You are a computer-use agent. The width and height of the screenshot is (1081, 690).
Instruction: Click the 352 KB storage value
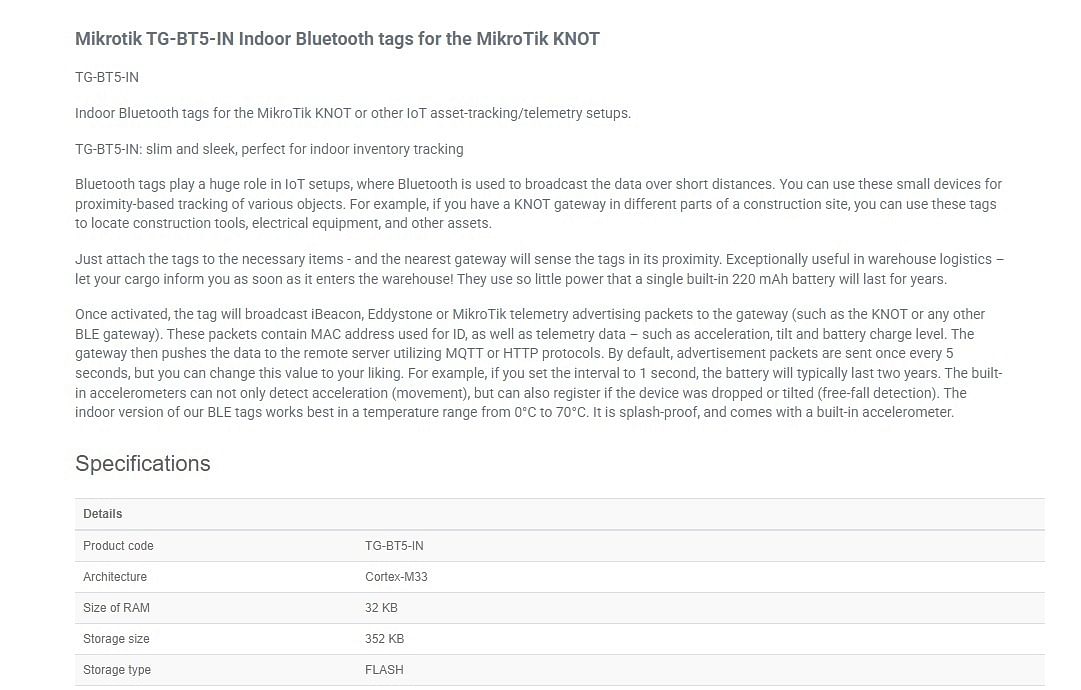click(x=385, y=639)
